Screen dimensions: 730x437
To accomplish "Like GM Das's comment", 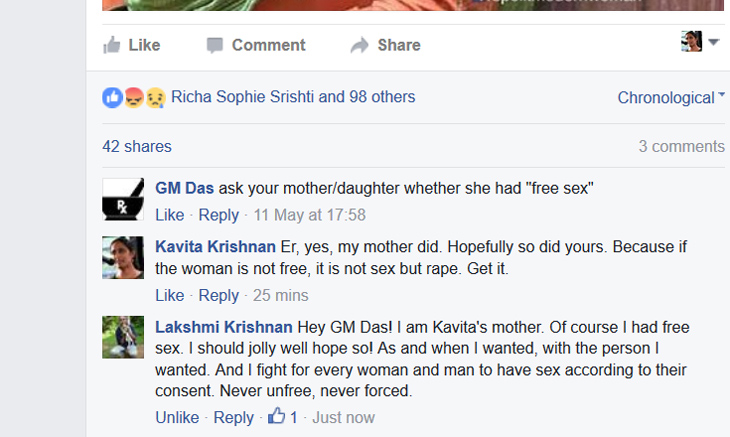I will click(x=169, y=215).
